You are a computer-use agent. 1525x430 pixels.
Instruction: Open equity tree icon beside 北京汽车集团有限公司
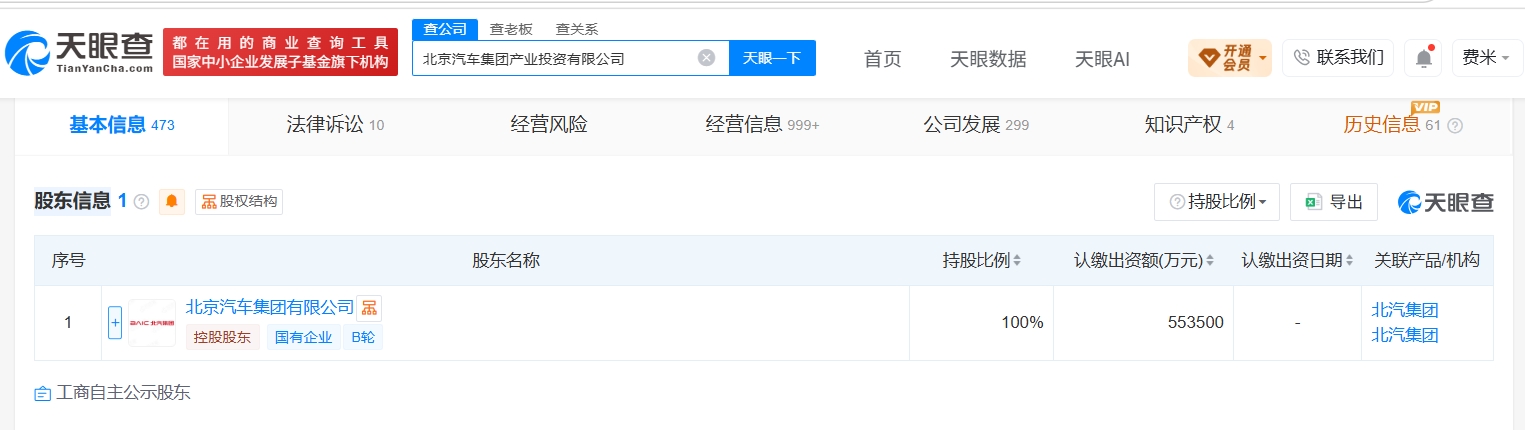[x=370, y=308]
